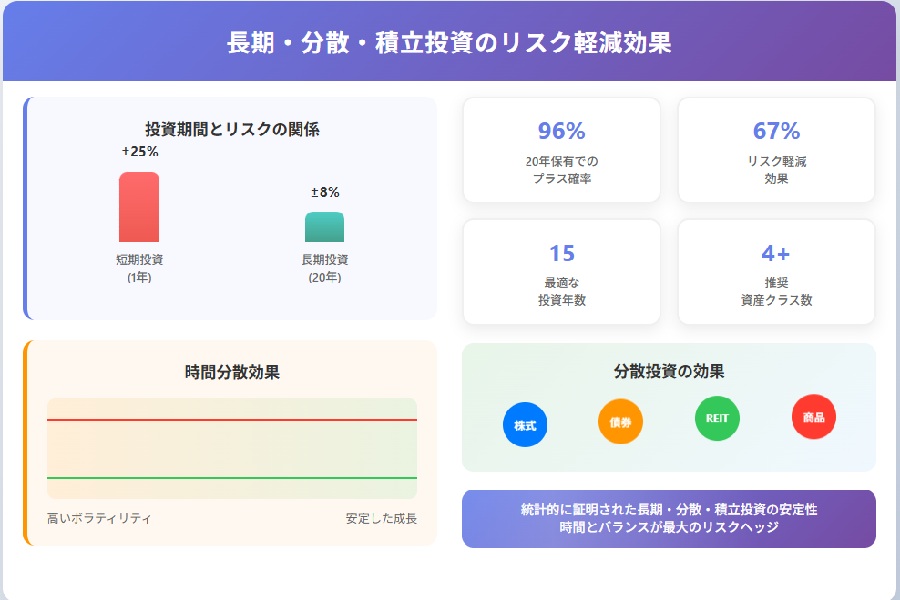Click the main title header banner

point(449,41)
